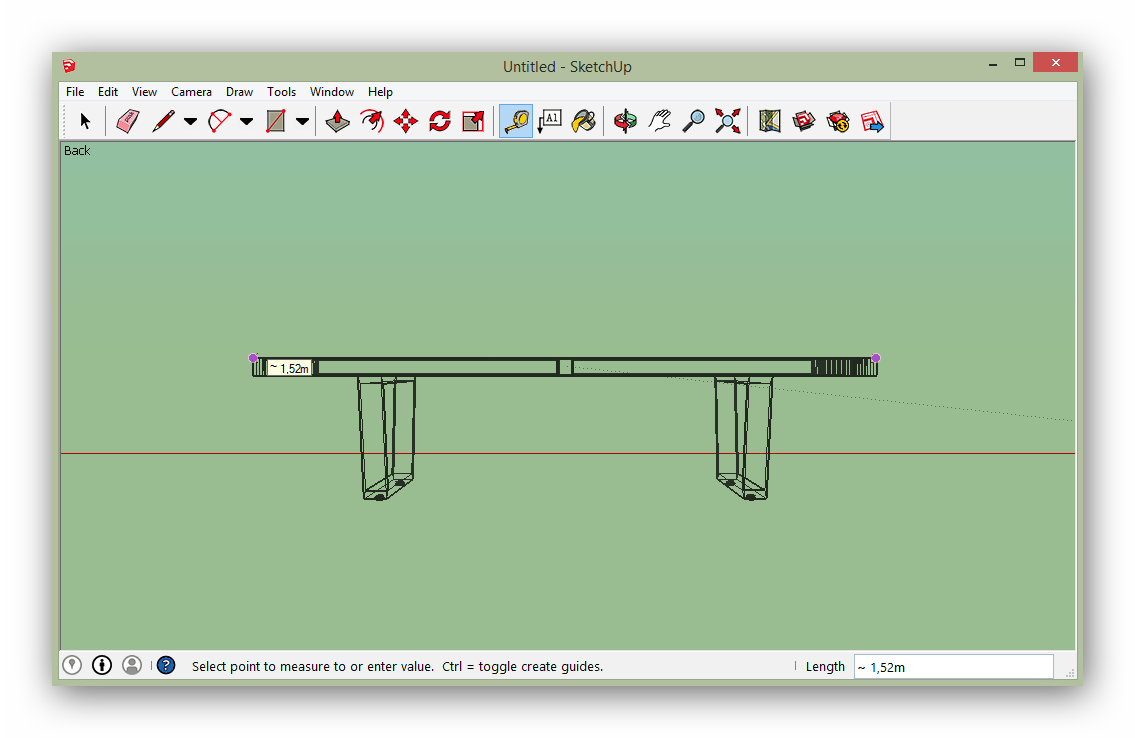
Task: Click the Length measurement input box
Action: tap(952, 667)
